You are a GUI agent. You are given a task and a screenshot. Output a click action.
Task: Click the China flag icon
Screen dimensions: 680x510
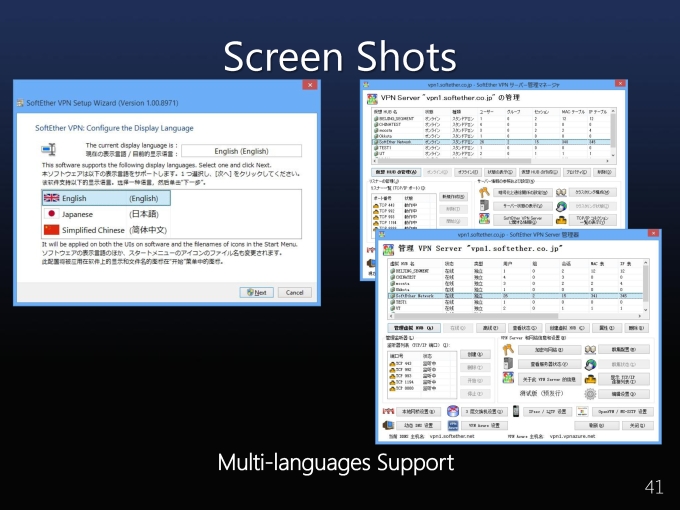(52, 229)
